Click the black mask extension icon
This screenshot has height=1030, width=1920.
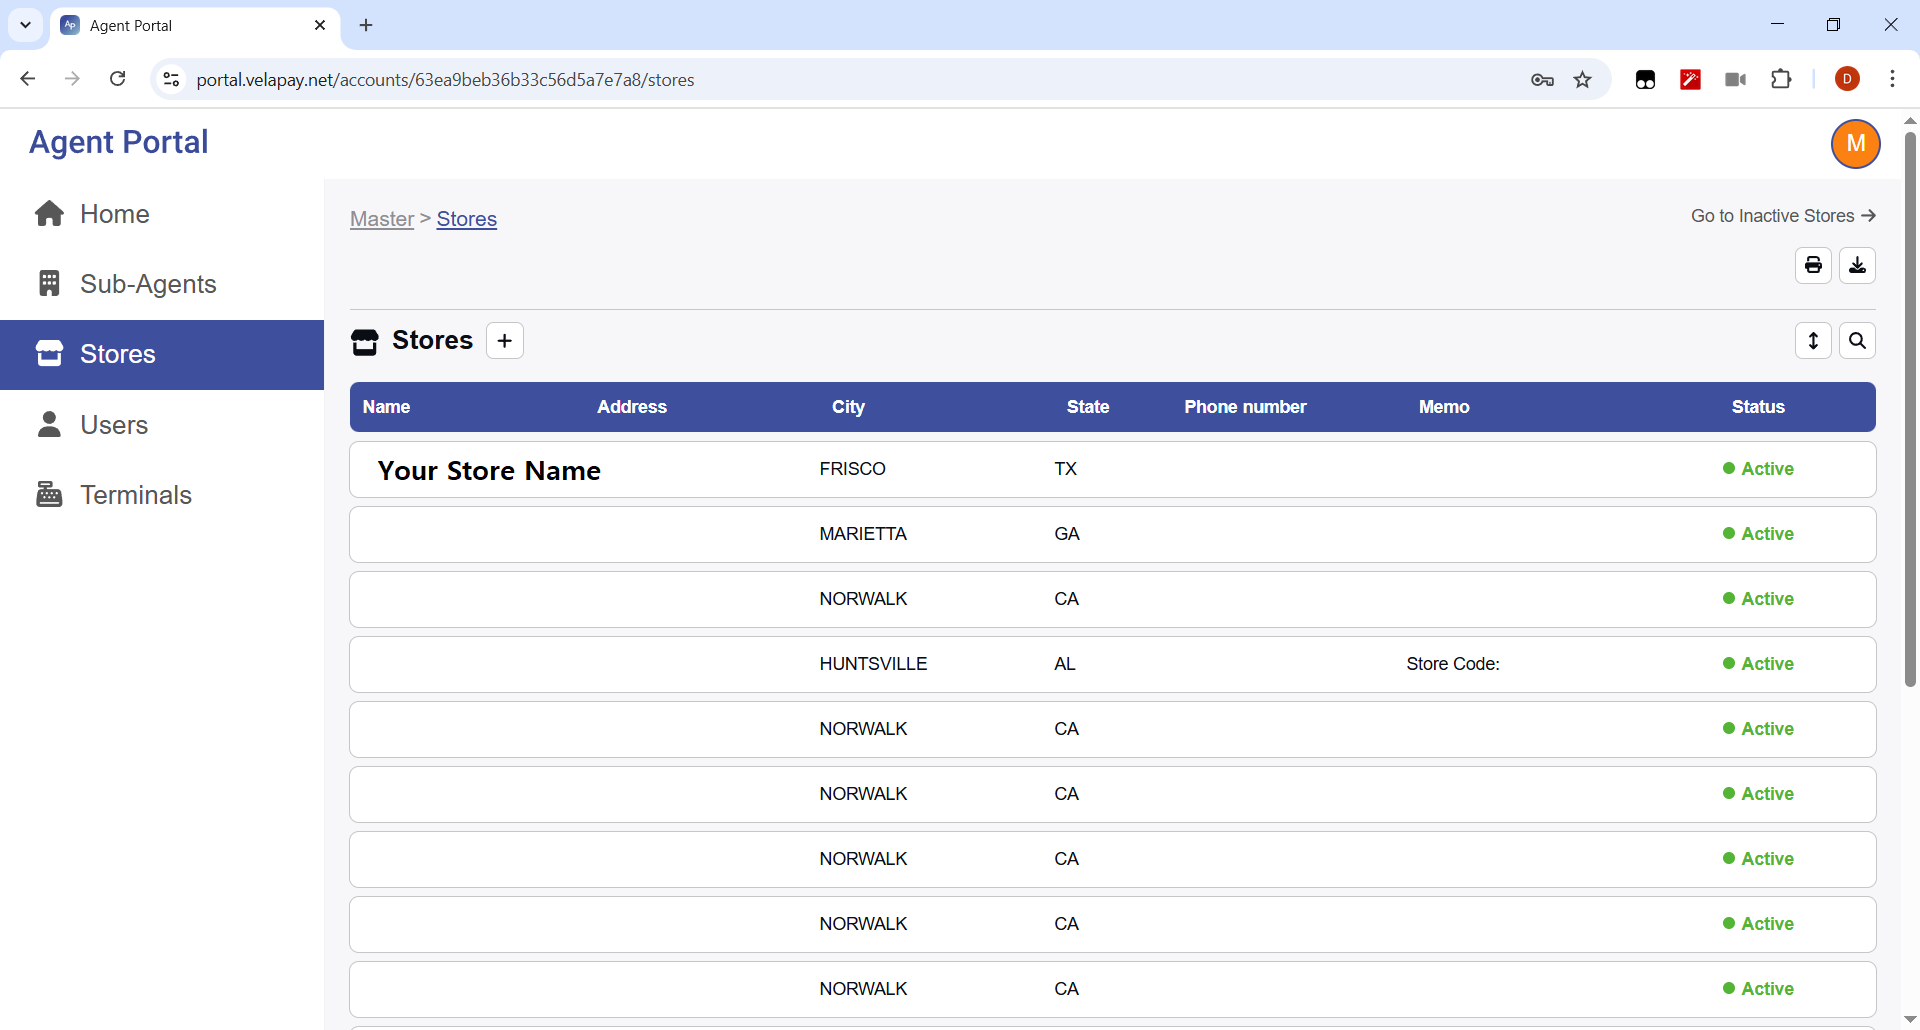(x=1645, y=80)
